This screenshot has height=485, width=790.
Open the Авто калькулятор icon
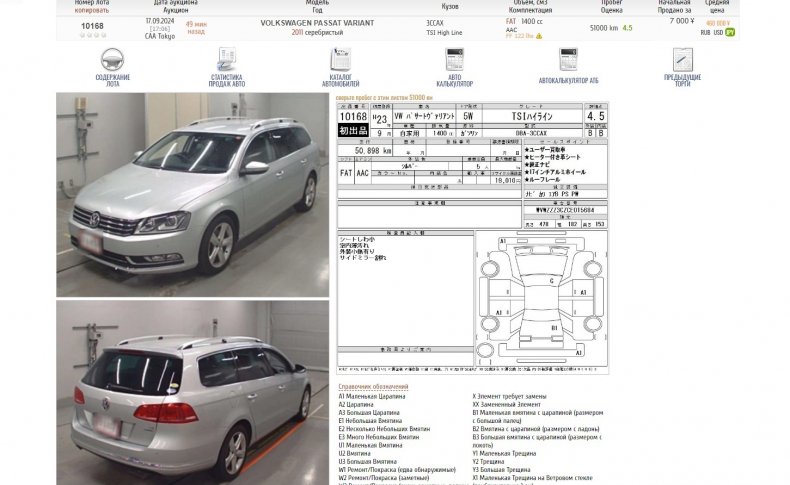(454, 59)
